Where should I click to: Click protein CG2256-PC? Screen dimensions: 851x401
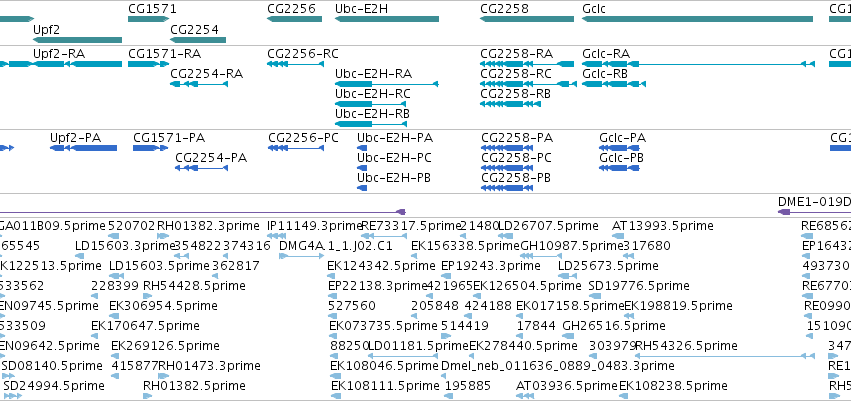click(303, 138)
